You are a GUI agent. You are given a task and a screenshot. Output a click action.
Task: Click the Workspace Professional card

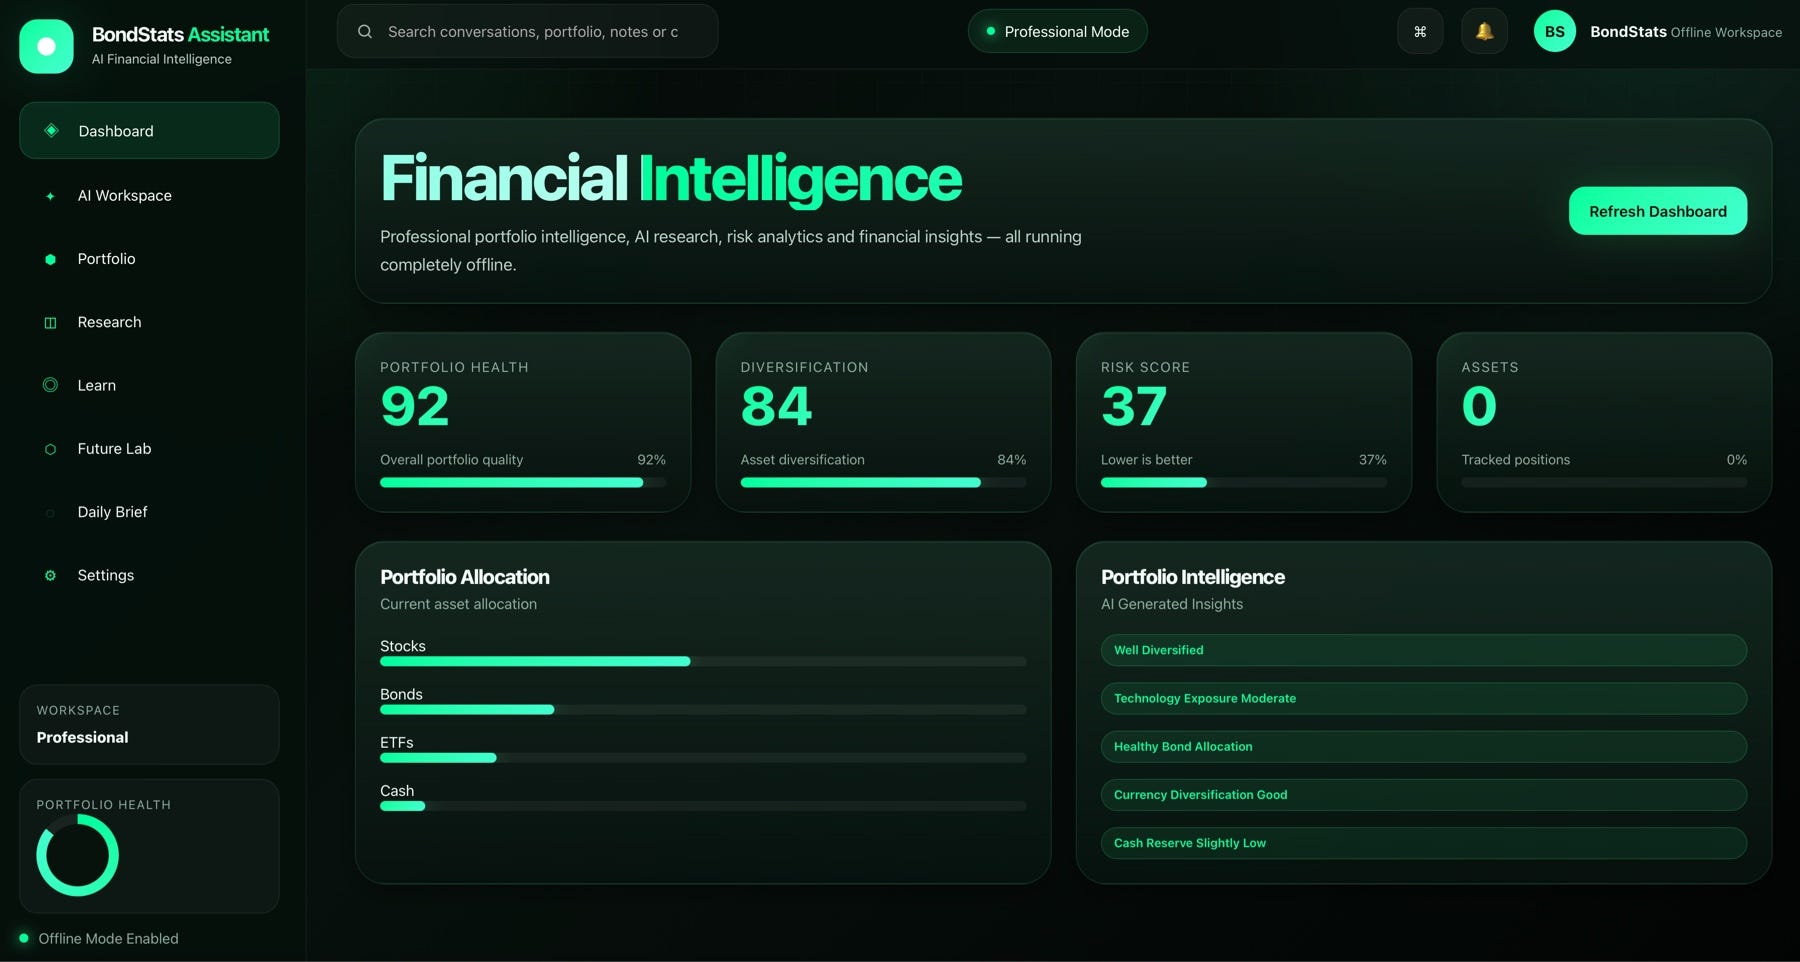(149, 724)
